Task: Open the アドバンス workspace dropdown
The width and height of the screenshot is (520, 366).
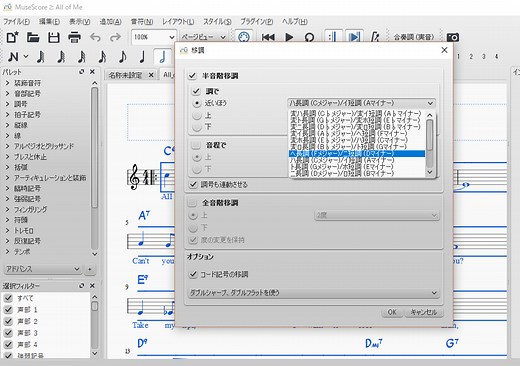Action: [43, 269]
